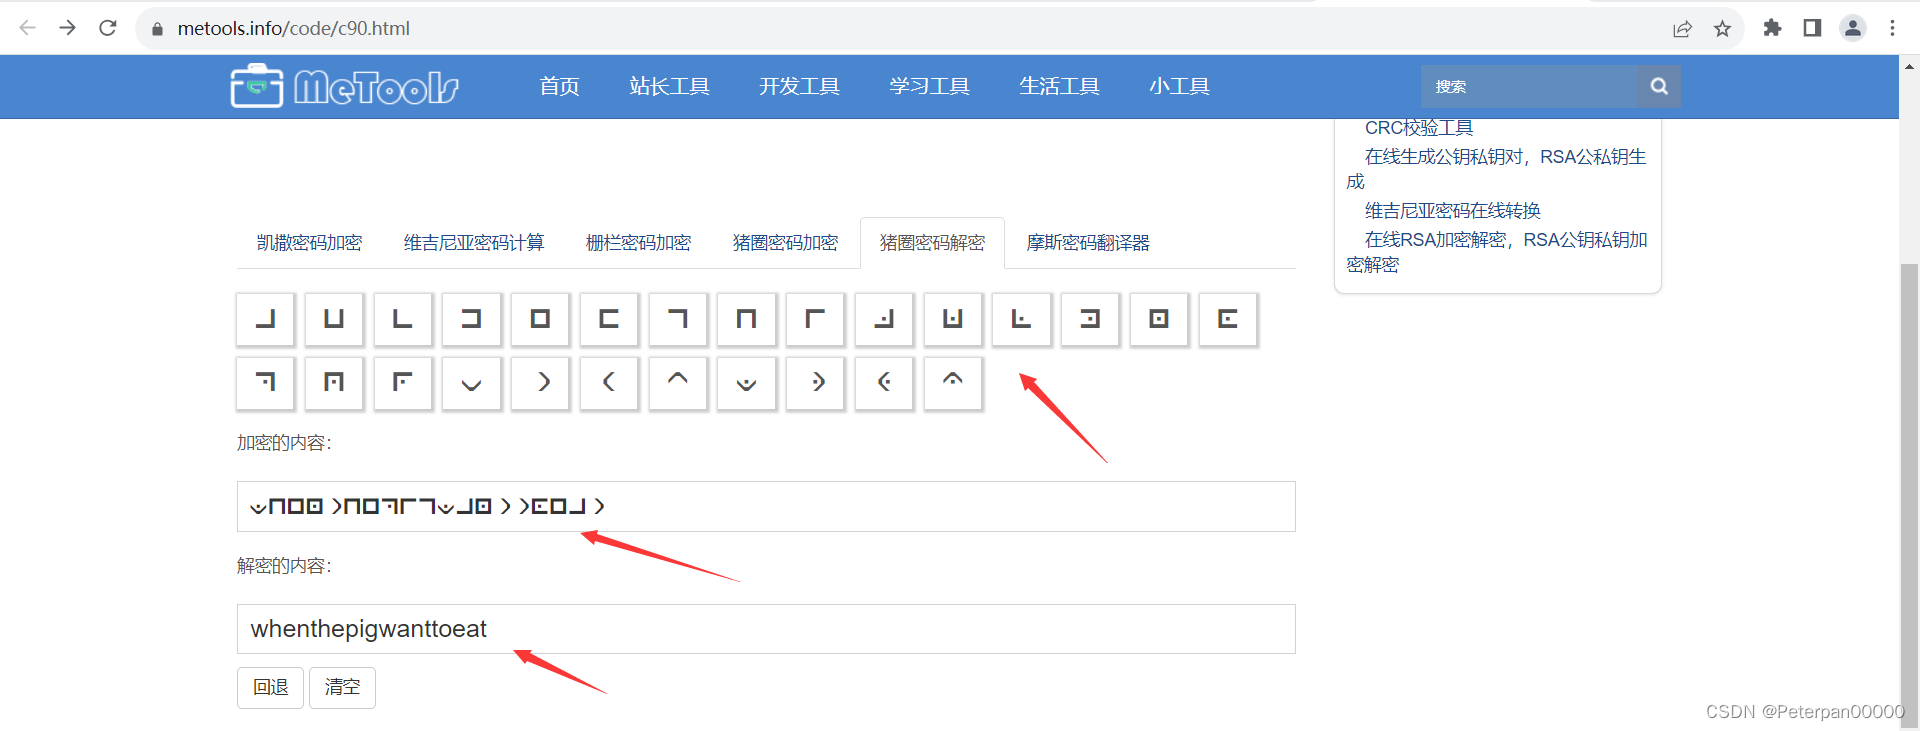1920x731 pixels.
Task: Select the plain U-shaped pigpen symbol
Action: 334,319
